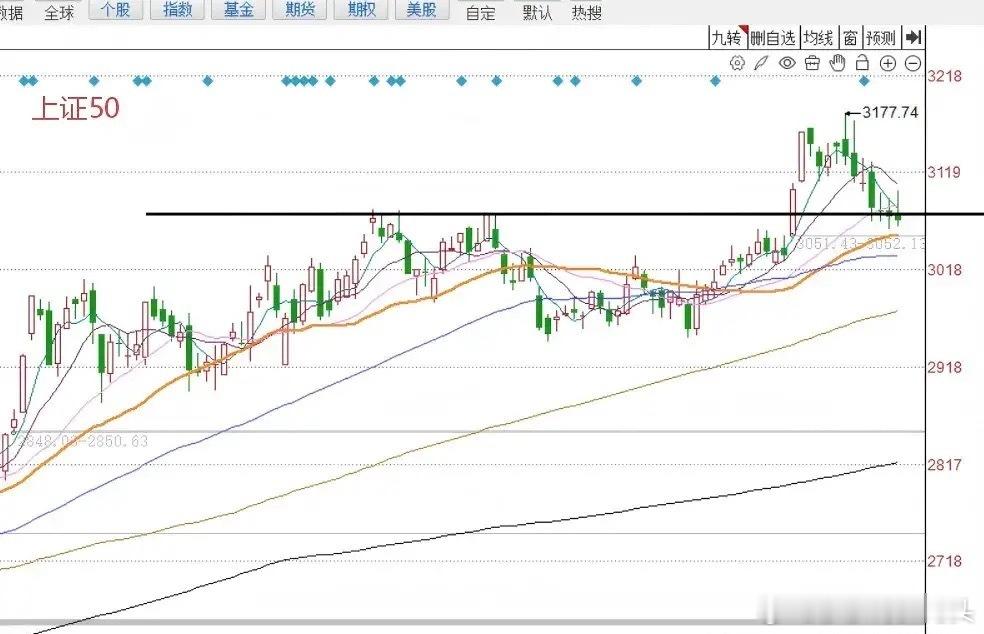The width and height of the screenshot is (984, 634).
Task: Zoom out with the minus icon
Action: pyautogui.click(x=913, y=63)
